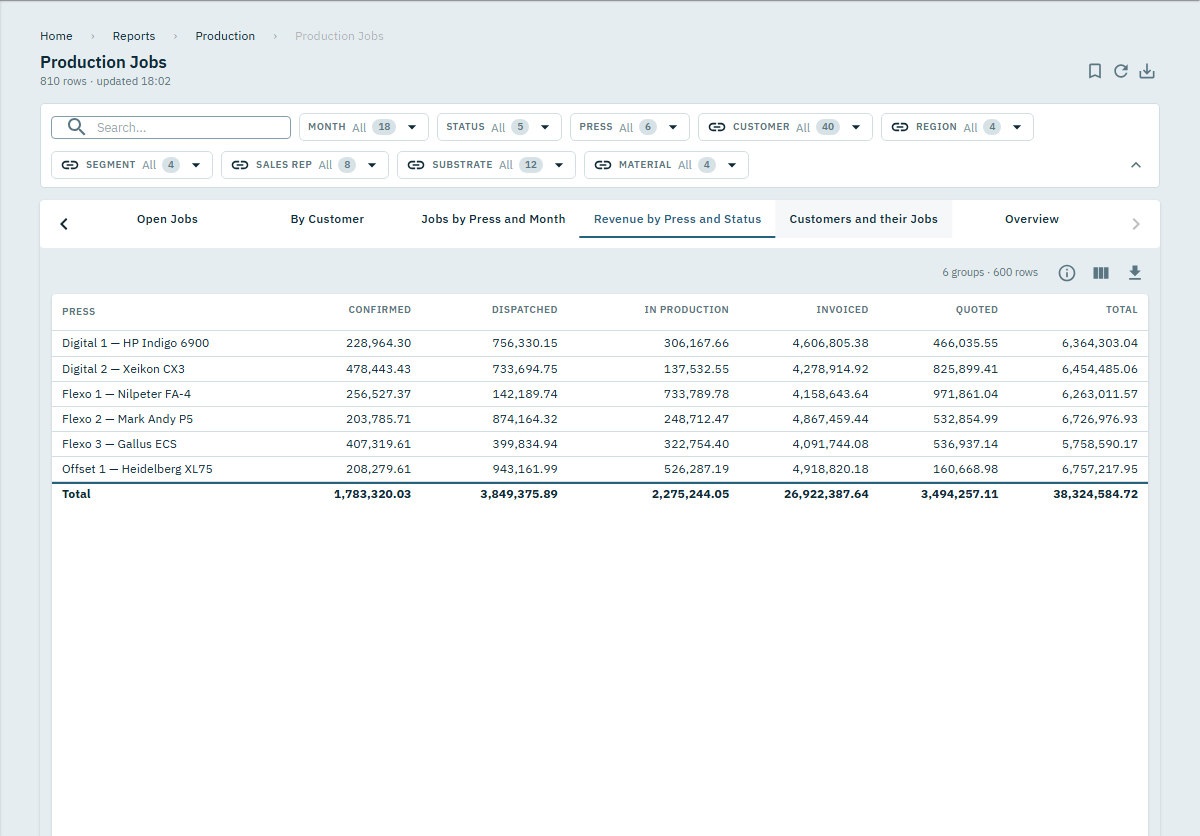Click the link icon on Customer filter
Viewport: 1200px width, 836px height.
click(x=717, y=127)
